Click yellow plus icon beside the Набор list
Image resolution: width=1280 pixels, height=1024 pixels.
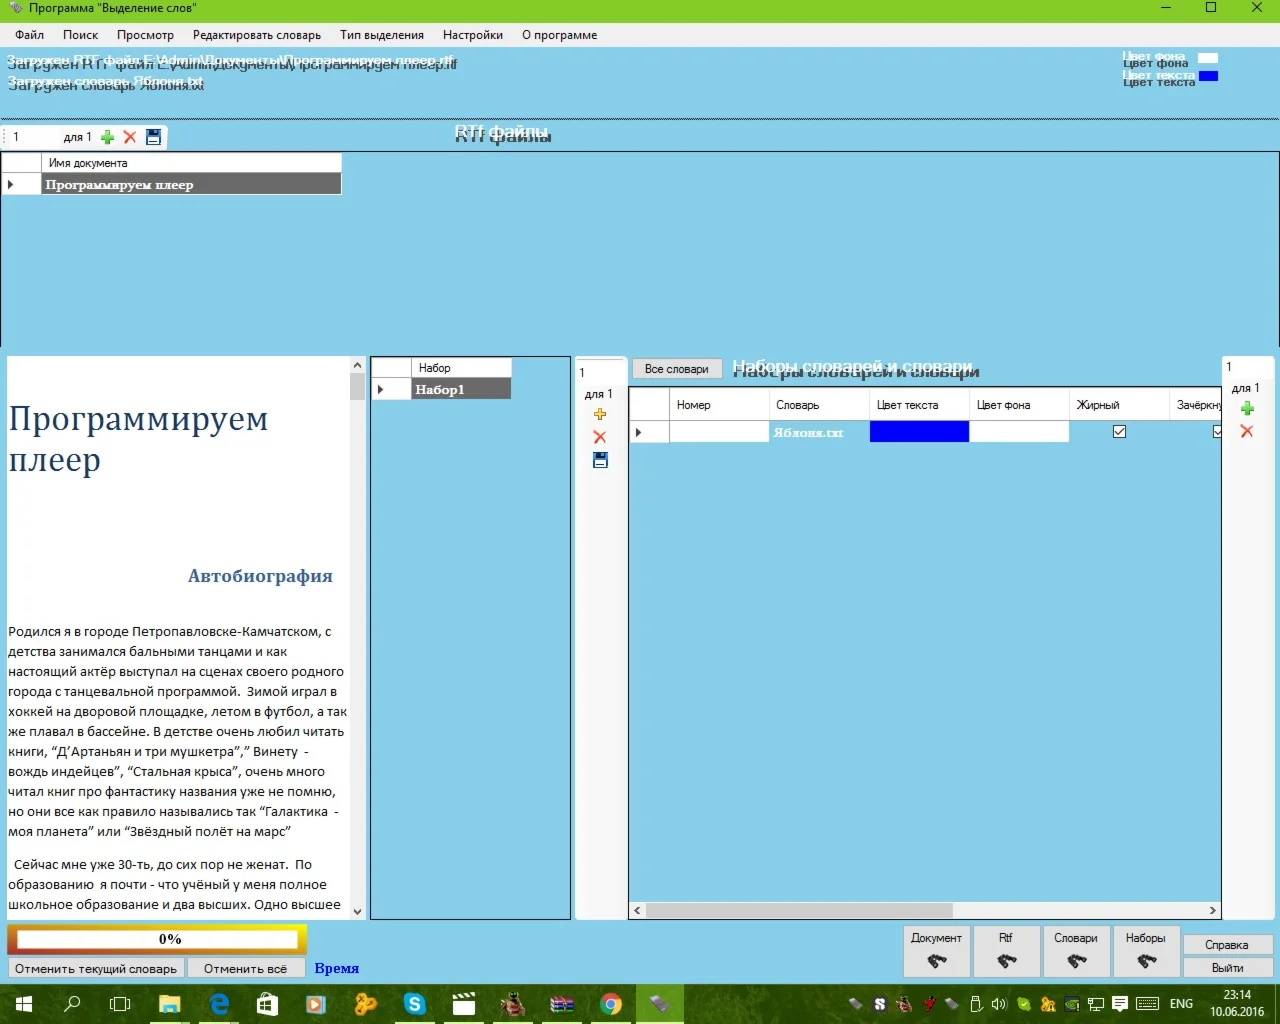coord(600,414)
